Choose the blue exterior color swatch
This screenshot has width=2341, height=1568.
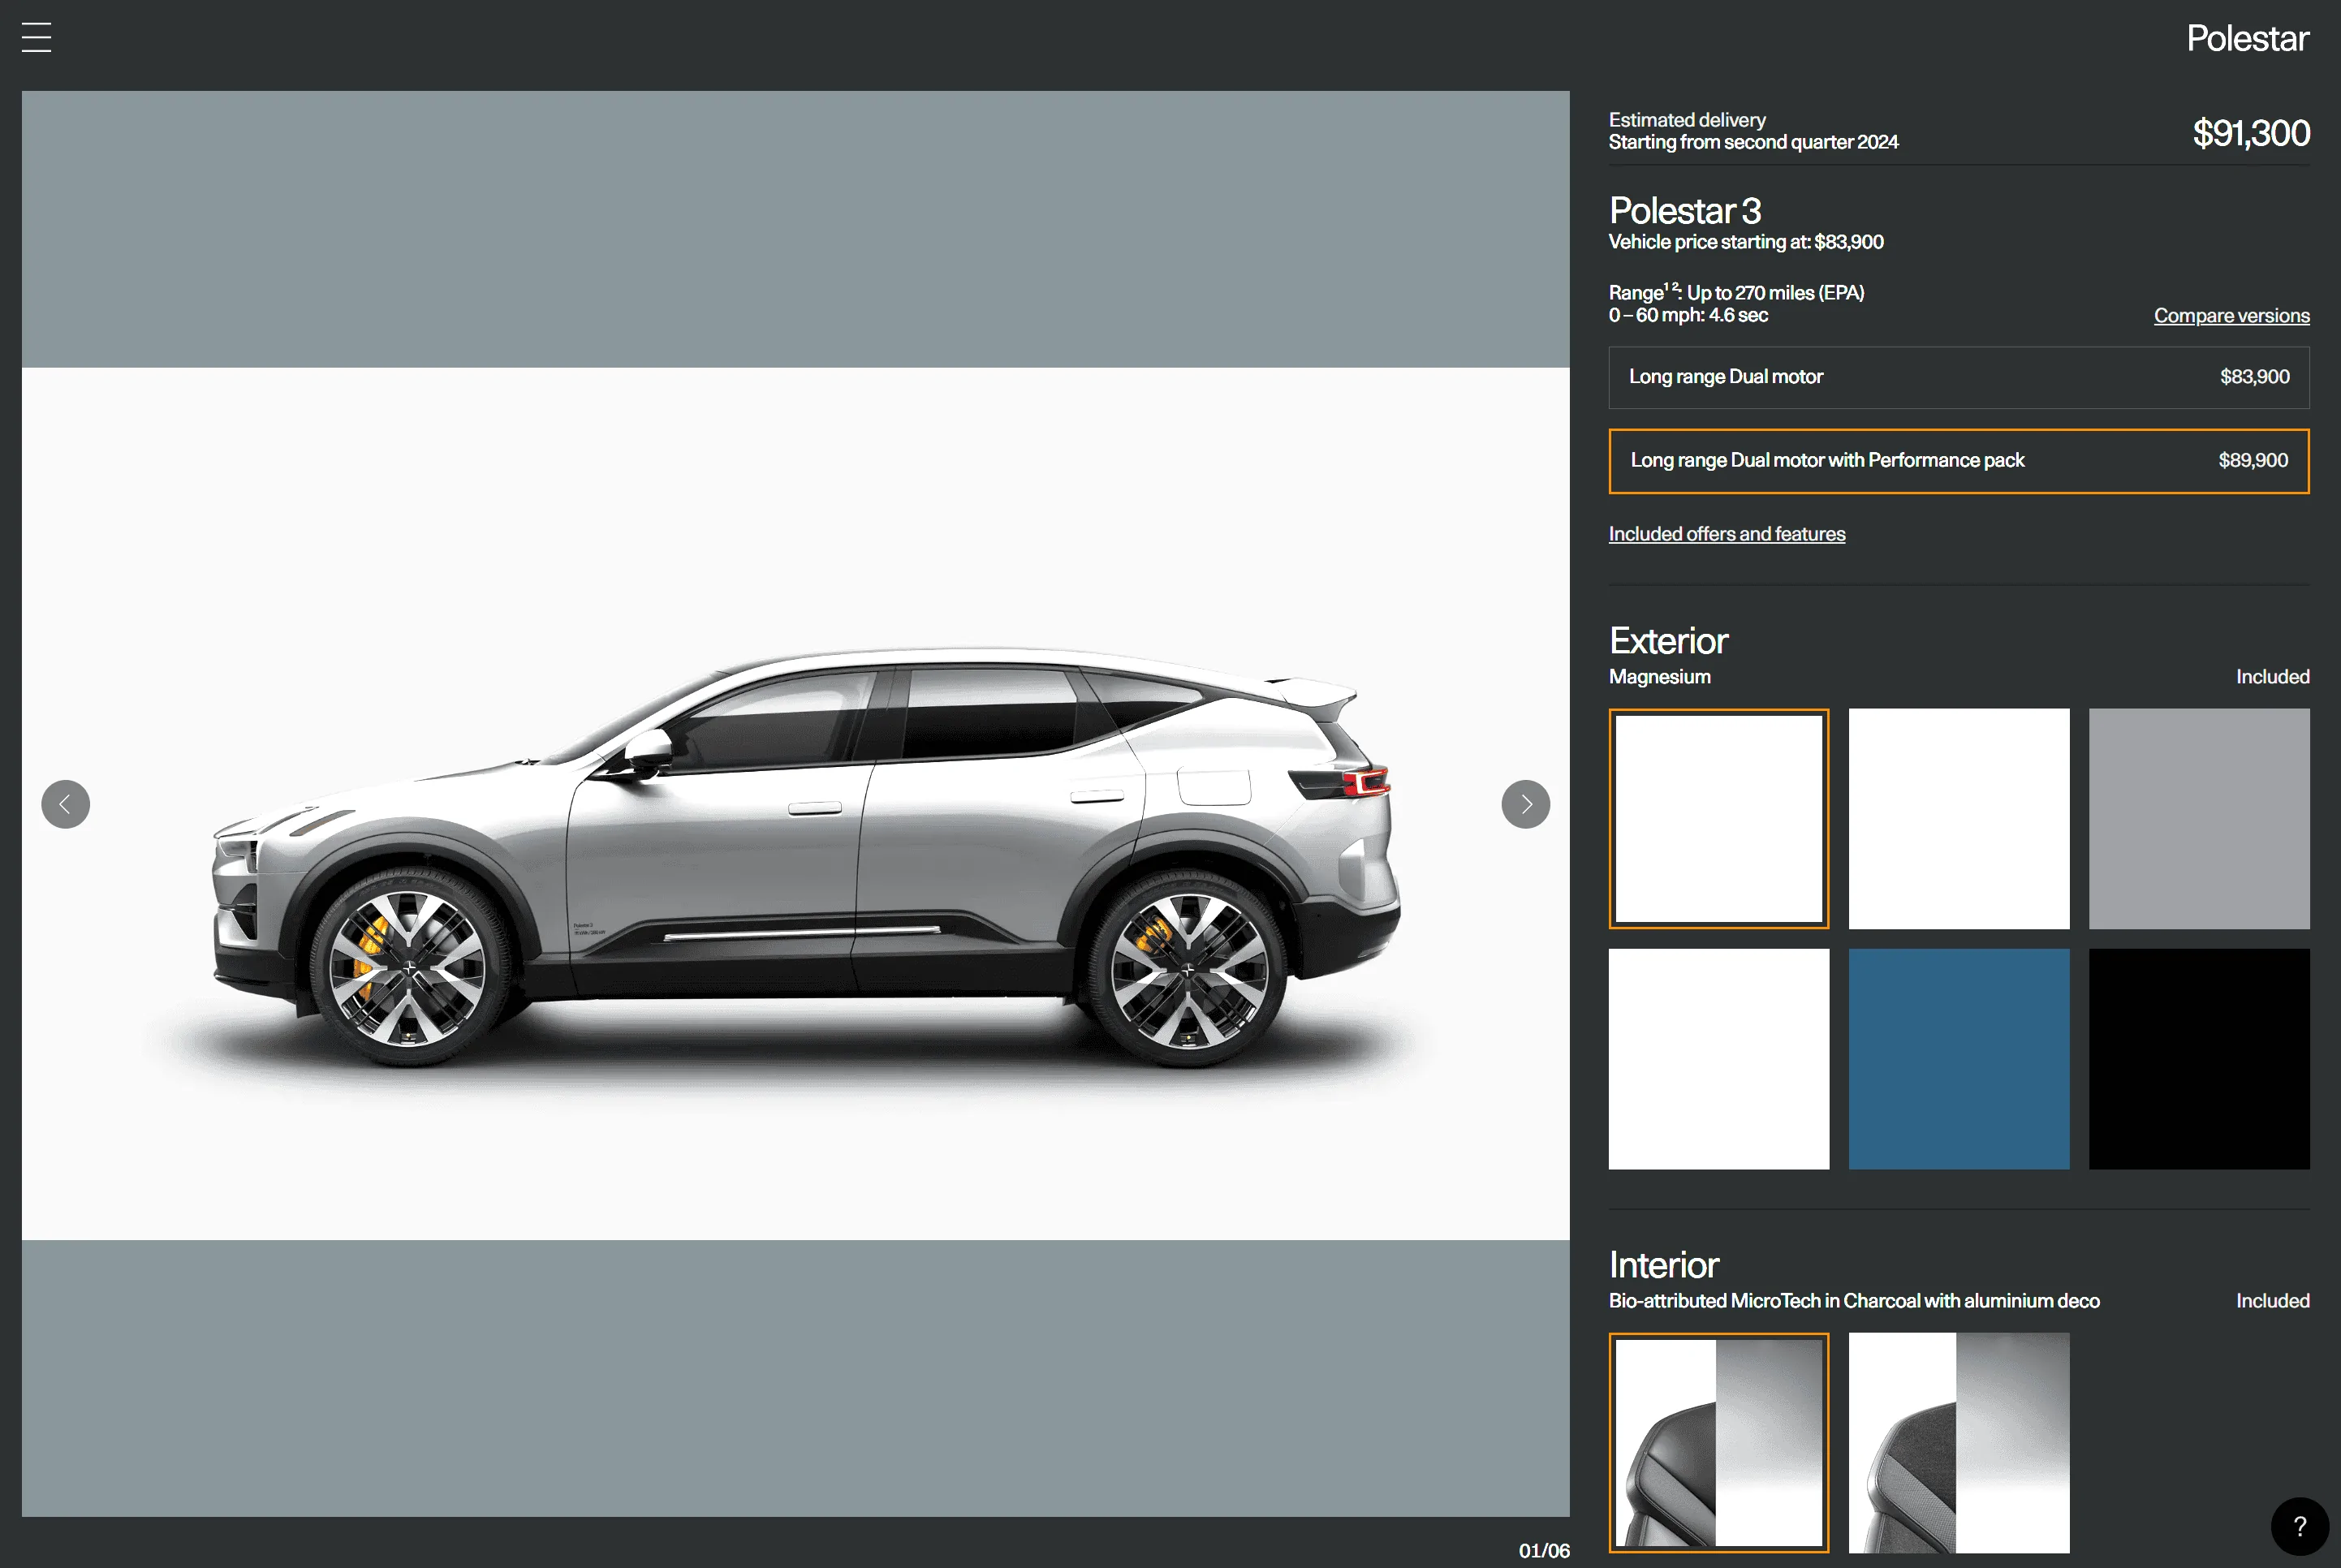coord(1958,1059)
